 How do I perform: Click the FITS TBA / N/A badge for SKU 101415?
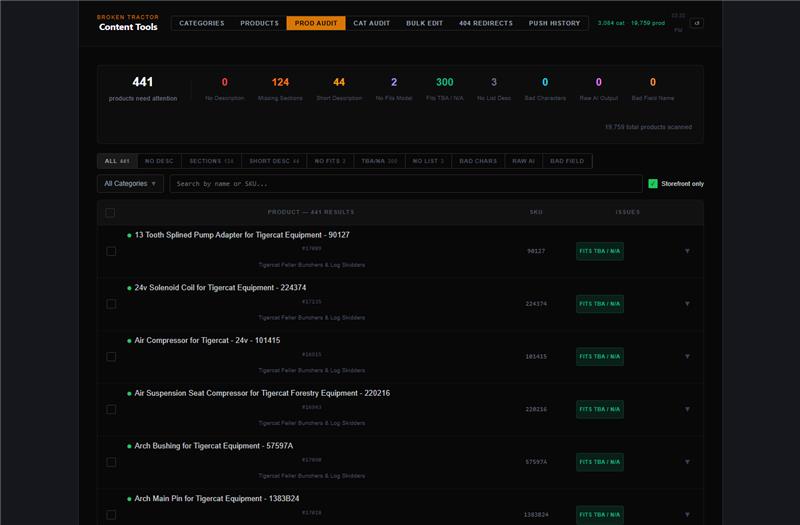[599, 357]
